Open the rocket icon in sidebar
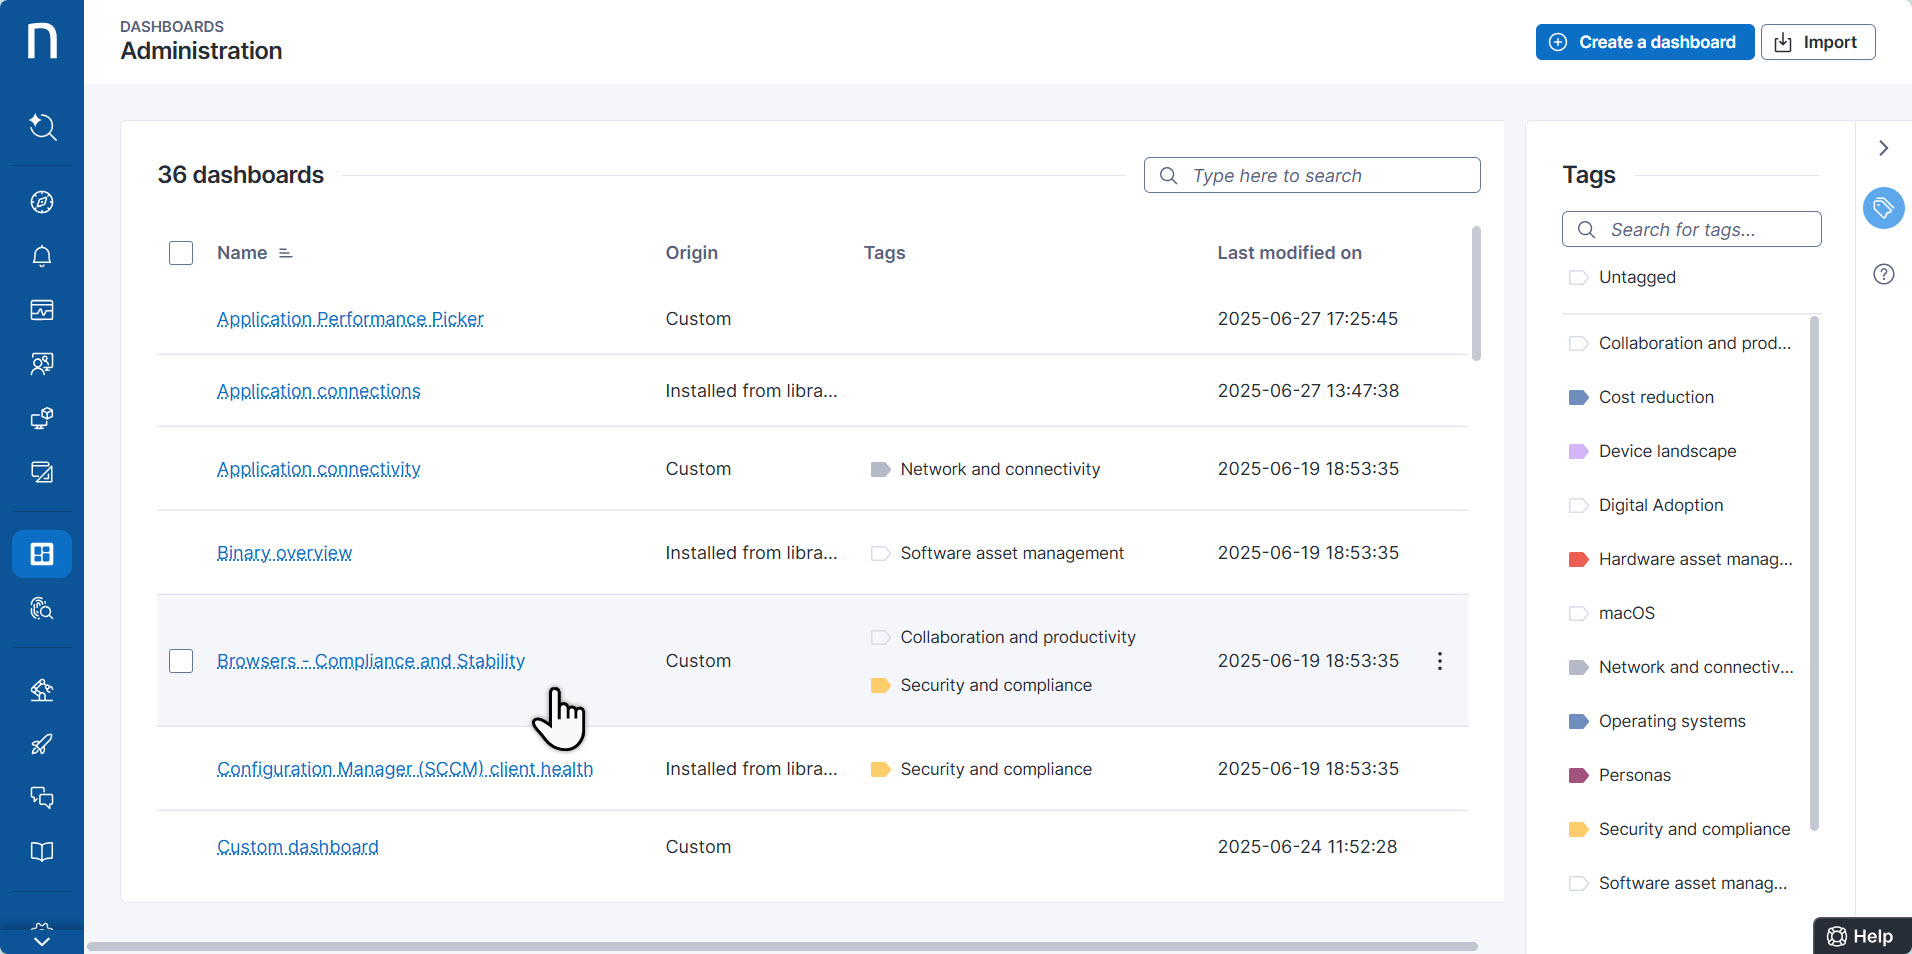The height and width of the screenshot is (954, 1912). coord(42,744)
